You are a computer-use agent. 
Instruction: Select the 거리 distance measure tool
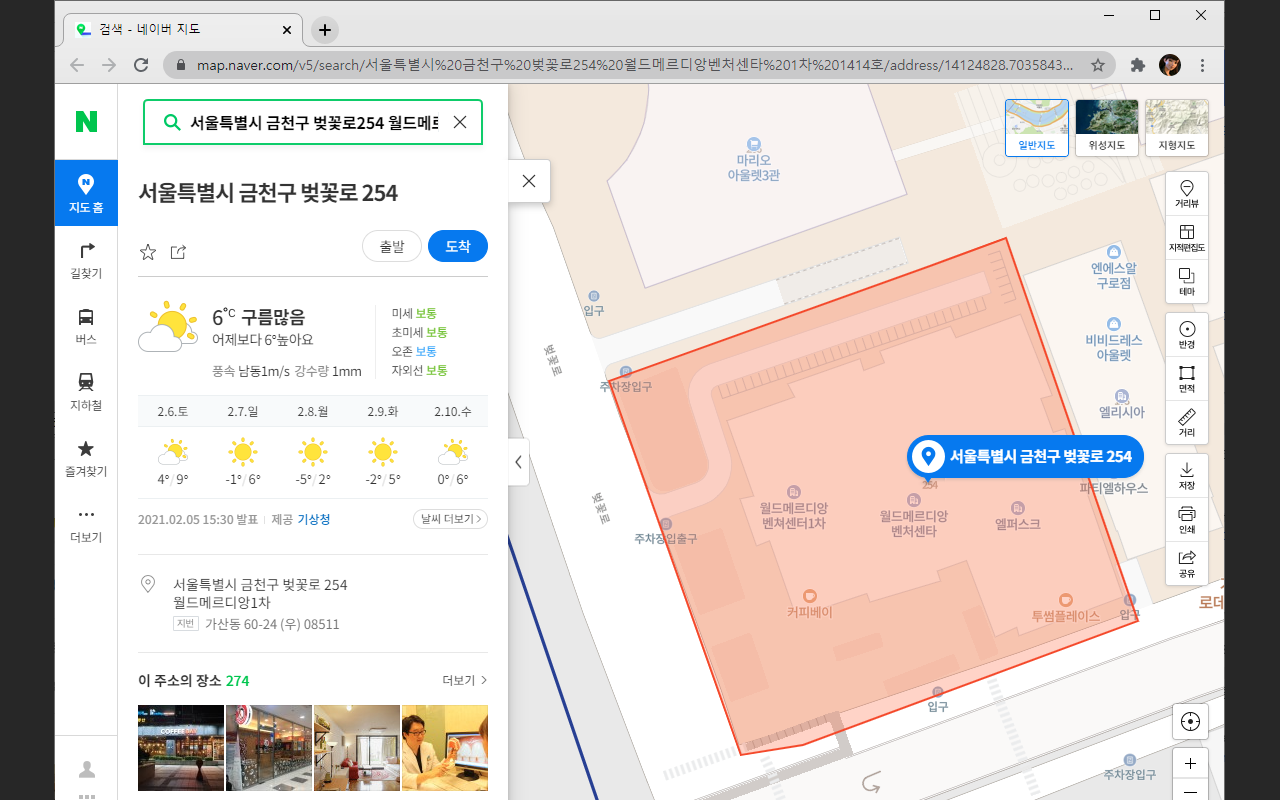[x=1187, y=423]
